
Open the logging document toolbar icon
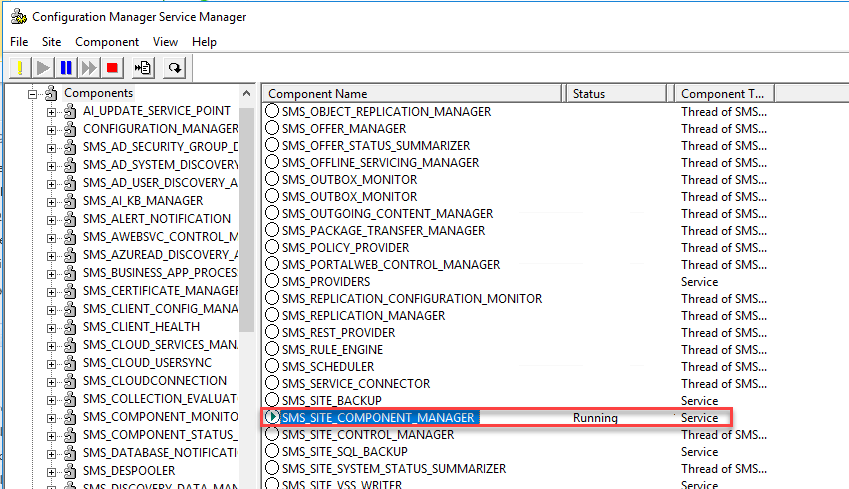point(143,68)
